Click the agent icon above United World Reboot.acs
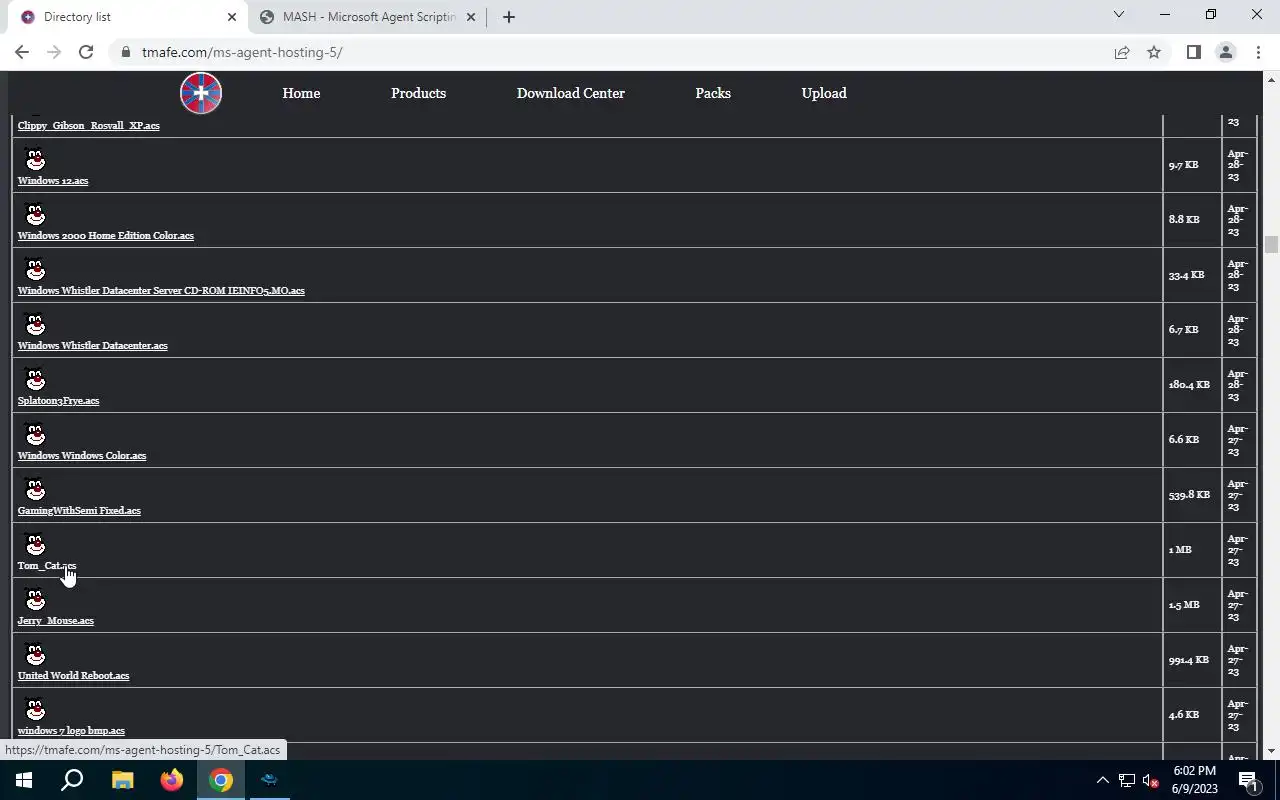The image size is (1280, 800). pos(35,655)
